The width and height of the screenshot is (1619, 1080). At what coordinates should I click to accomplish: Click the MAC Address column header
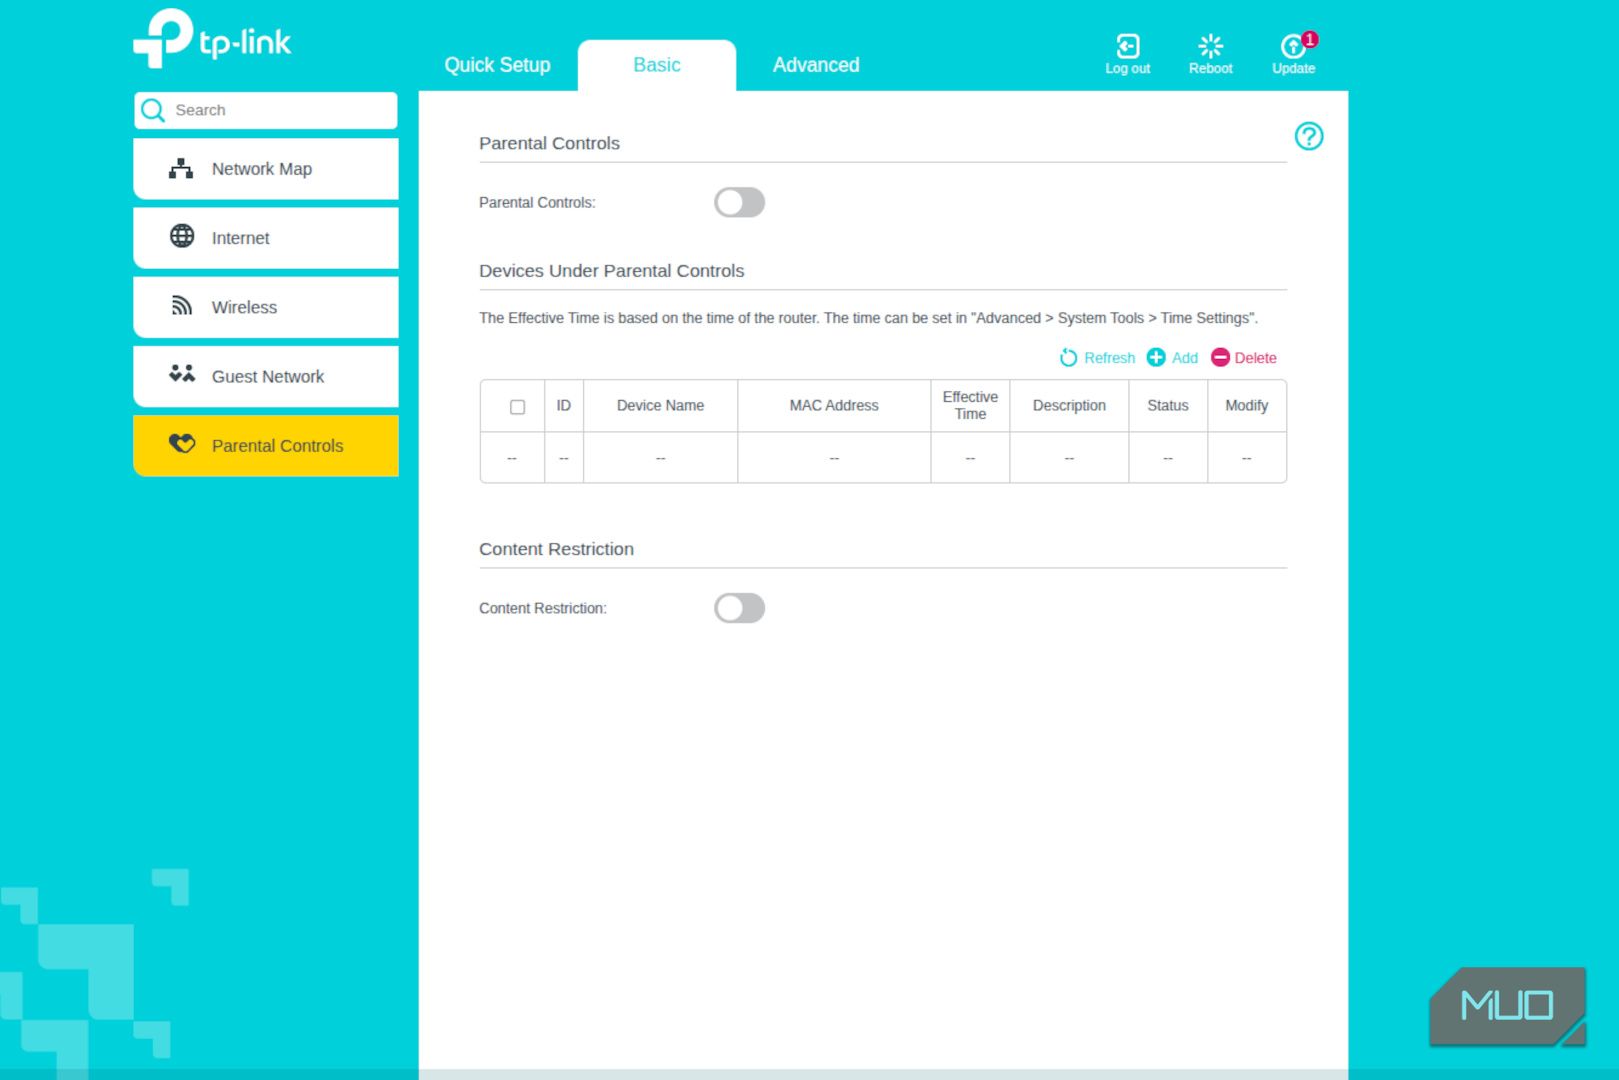point(834,405)
